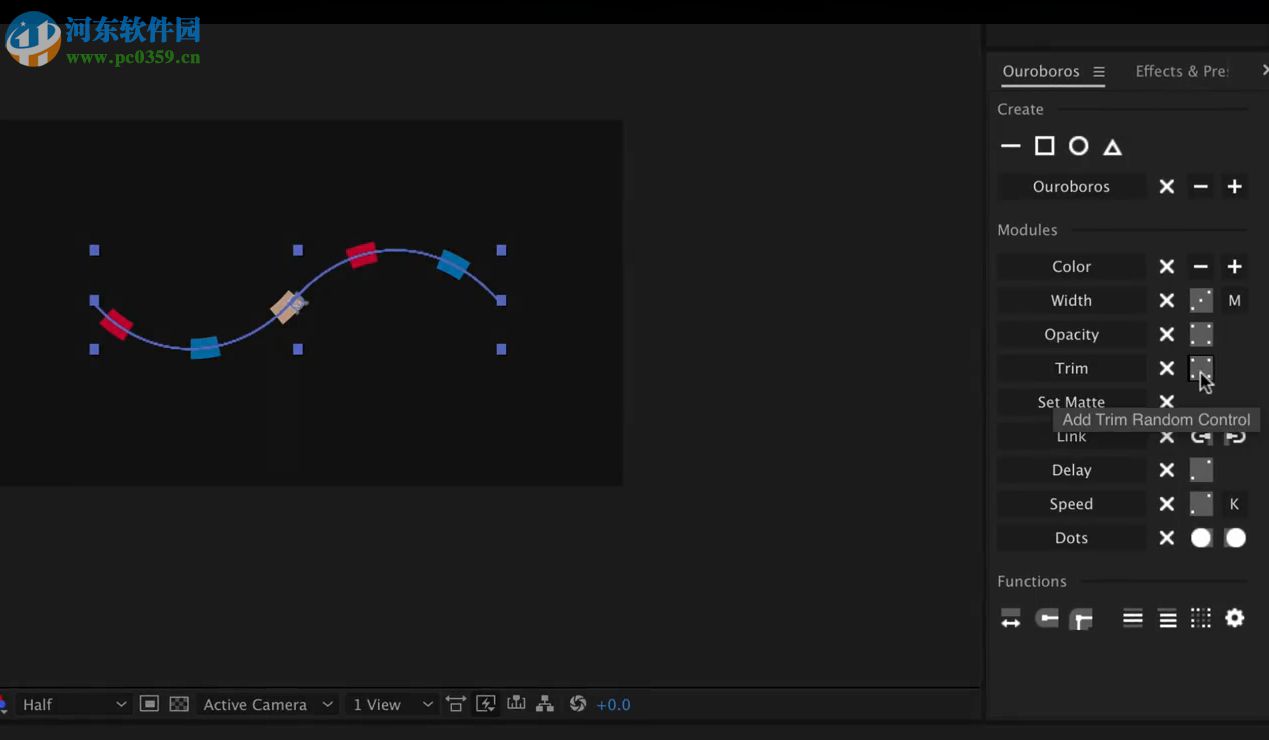Apply the Trim module
The height and width of the screenshot is (740, 1269).
1071,368
